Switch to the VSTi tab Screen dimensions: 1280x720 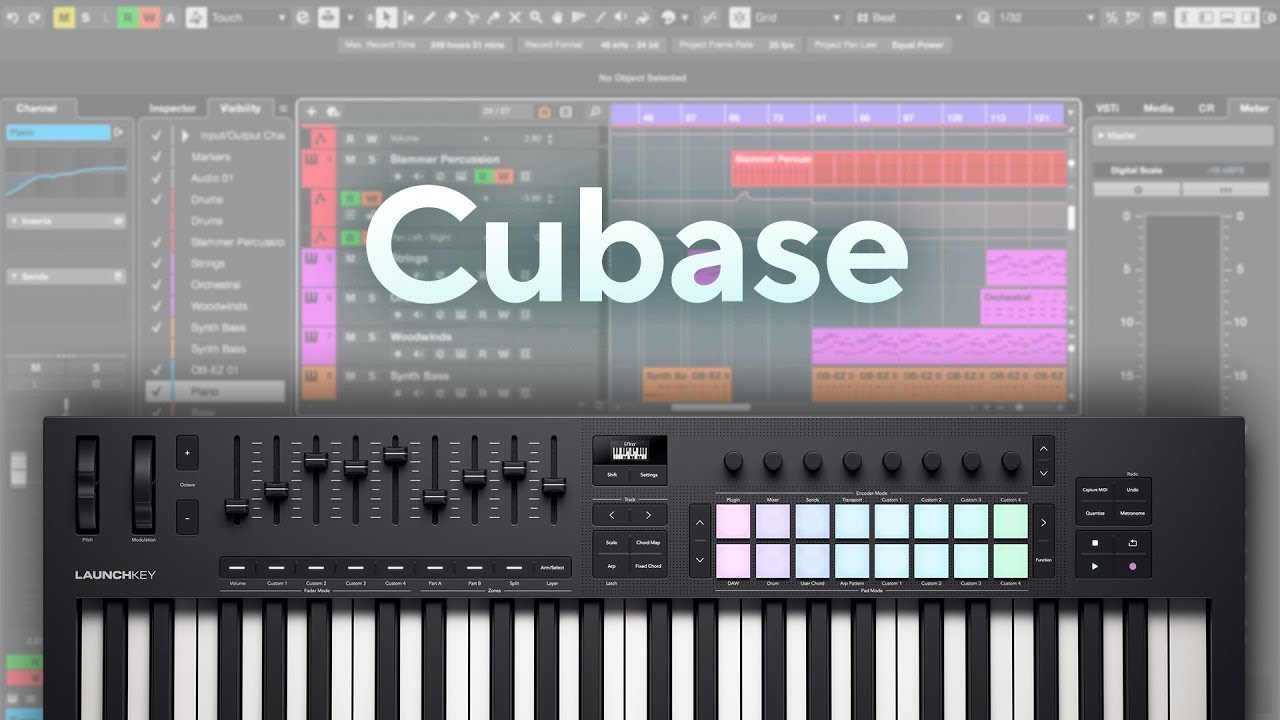1107,108
